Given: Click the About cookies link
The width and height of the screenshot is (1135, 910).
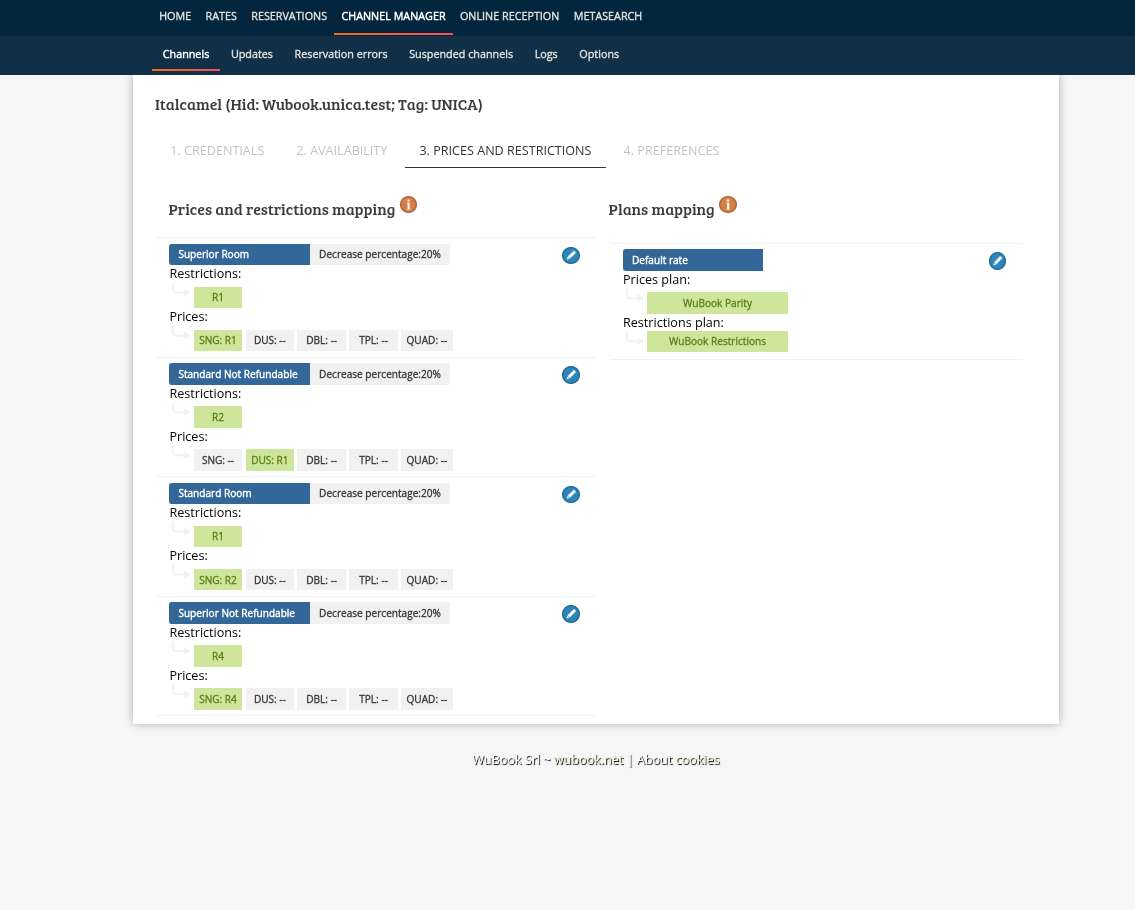Looking at the screenshot, I should (679, 760).
